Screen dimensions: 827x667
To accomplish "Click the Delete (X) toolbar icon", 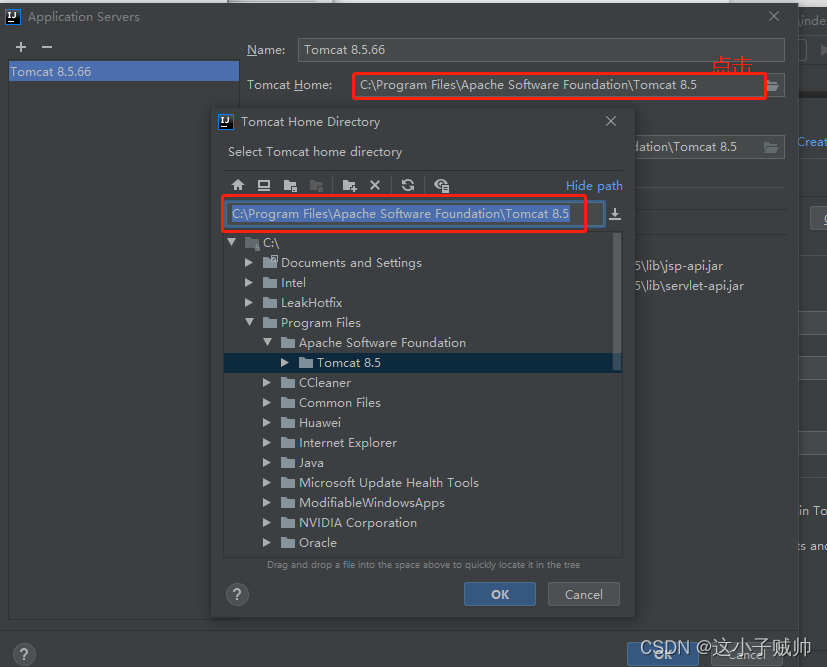I will click(x=375, y=185).
